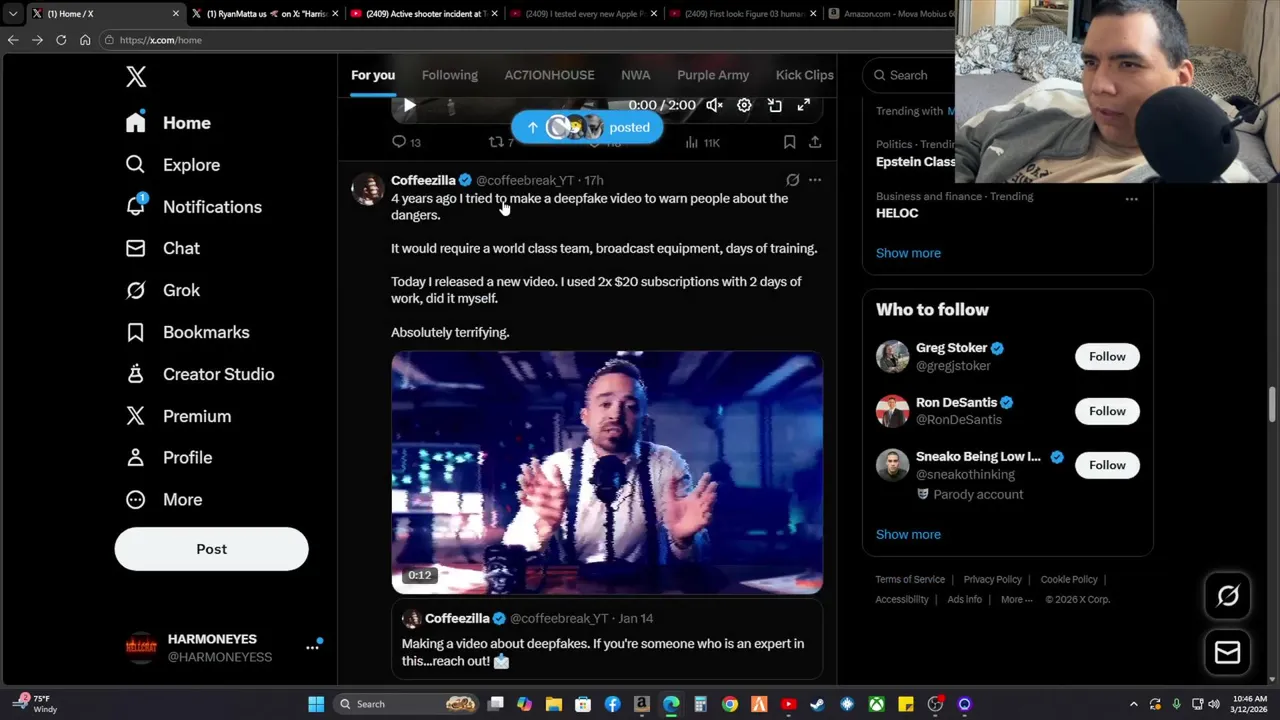Open the quoted Coffeezilla post from Jan 14
This screenshot has width=1280, height=720.
[x=607, y=640]
